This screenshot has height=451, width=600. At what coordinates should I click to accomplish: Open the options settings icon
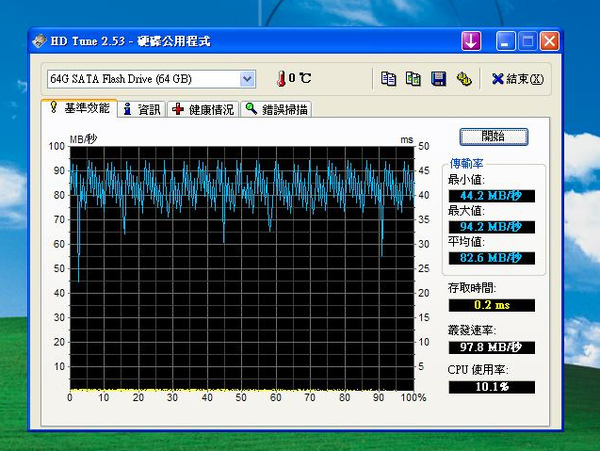point(464,79)
